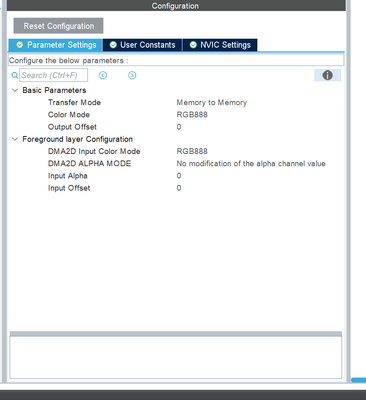This screenshot has height=400, width=366.
Task: Click the Foreground layer Configuration title
Action: point(78,139)
